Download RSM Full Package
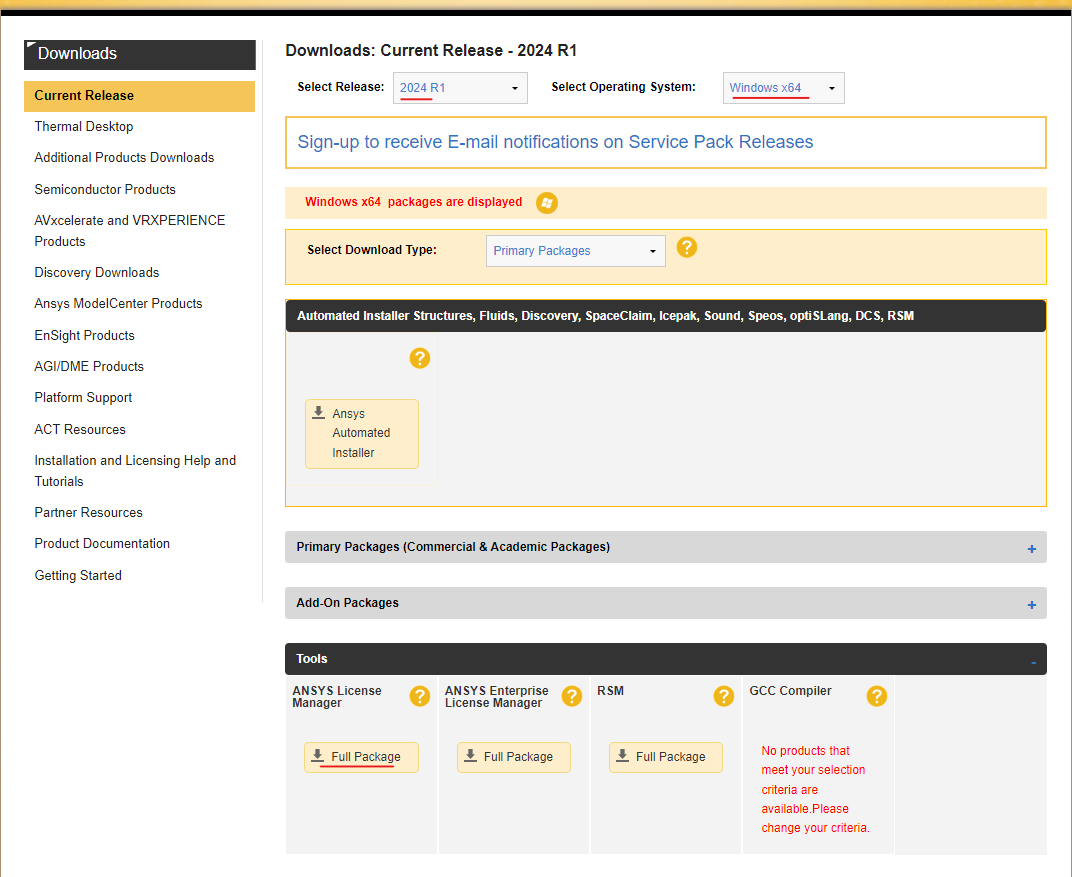 (666, 757)
